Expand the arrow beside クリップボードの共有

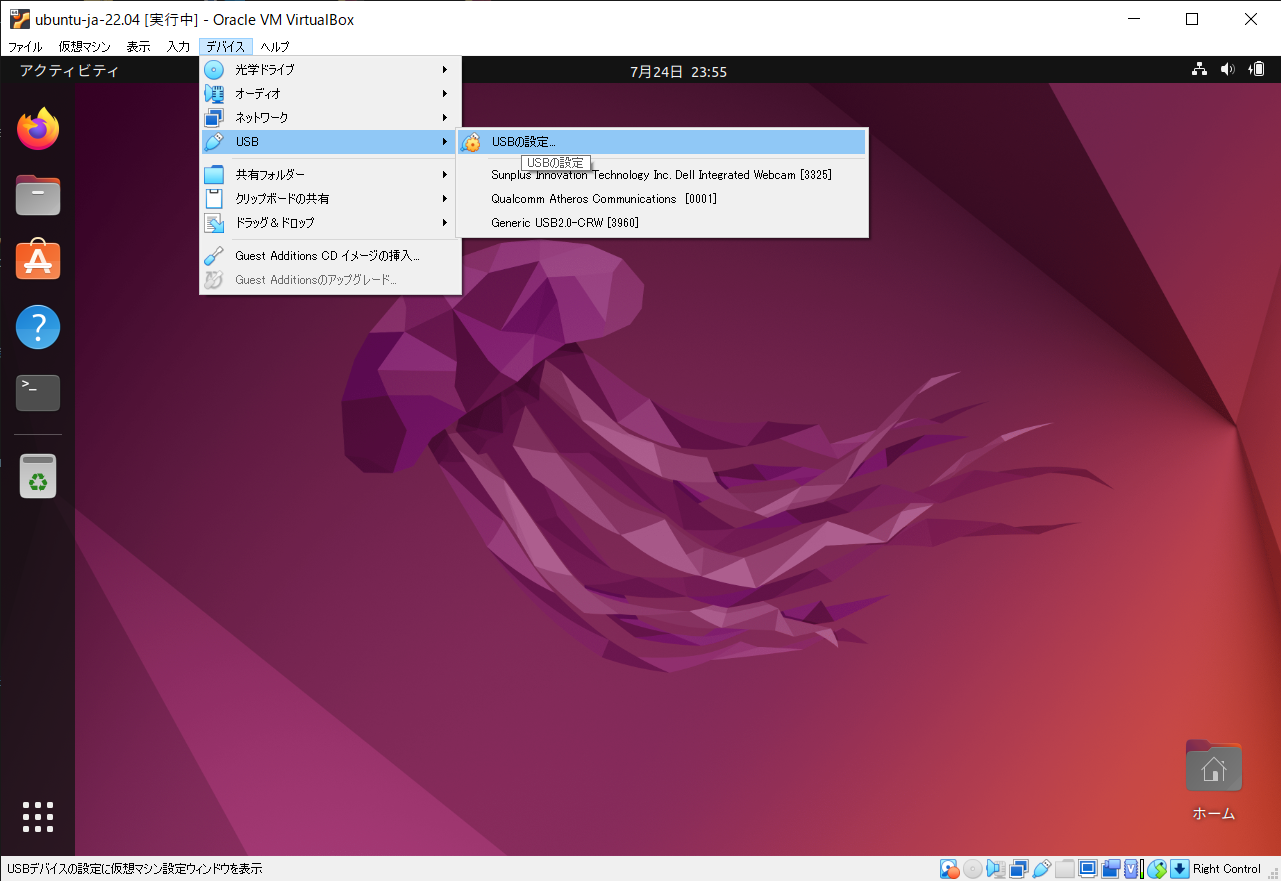[445, 199]
